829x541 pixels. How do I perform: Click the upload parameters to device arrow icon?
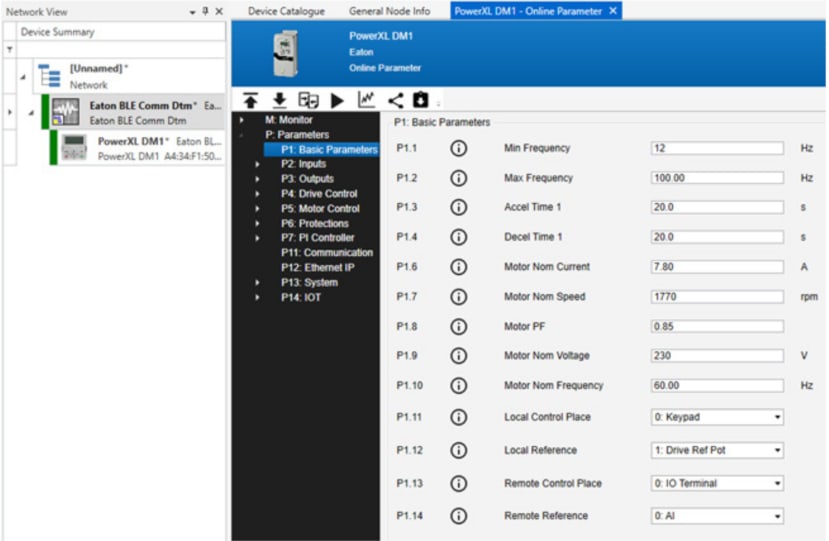[251, 100]
